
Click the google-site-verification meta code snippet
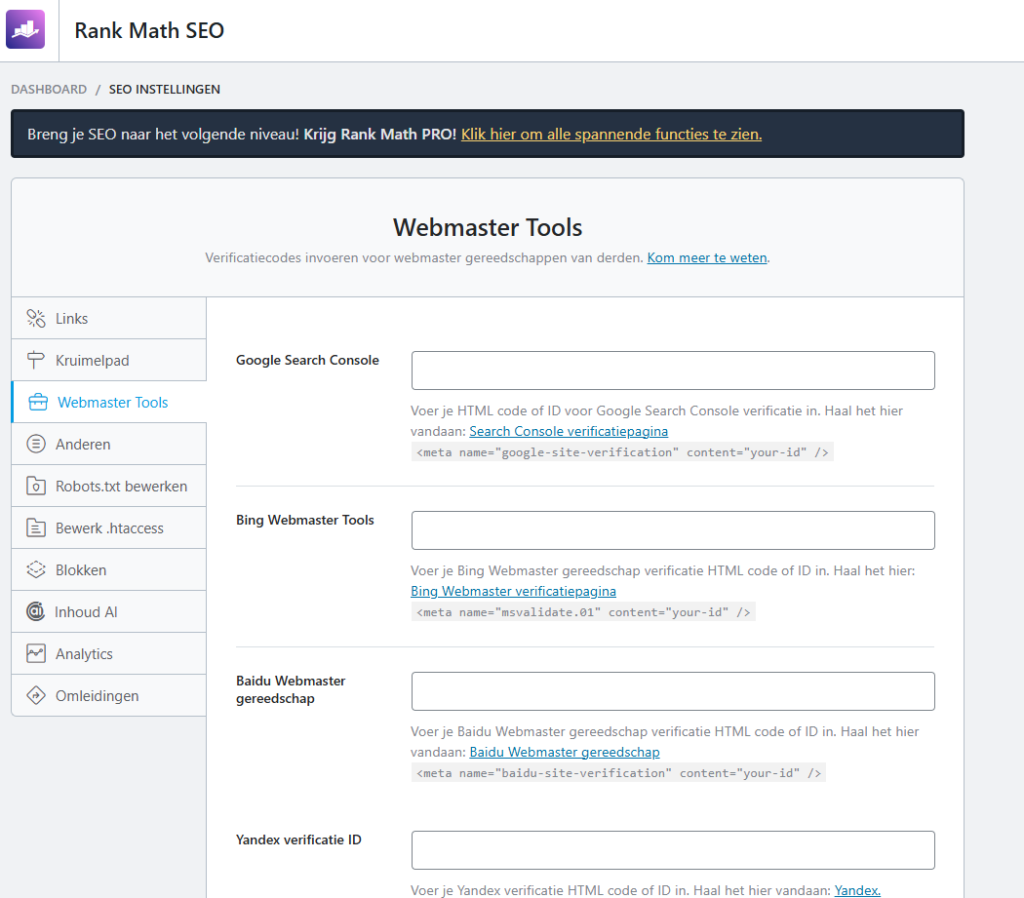622,452
